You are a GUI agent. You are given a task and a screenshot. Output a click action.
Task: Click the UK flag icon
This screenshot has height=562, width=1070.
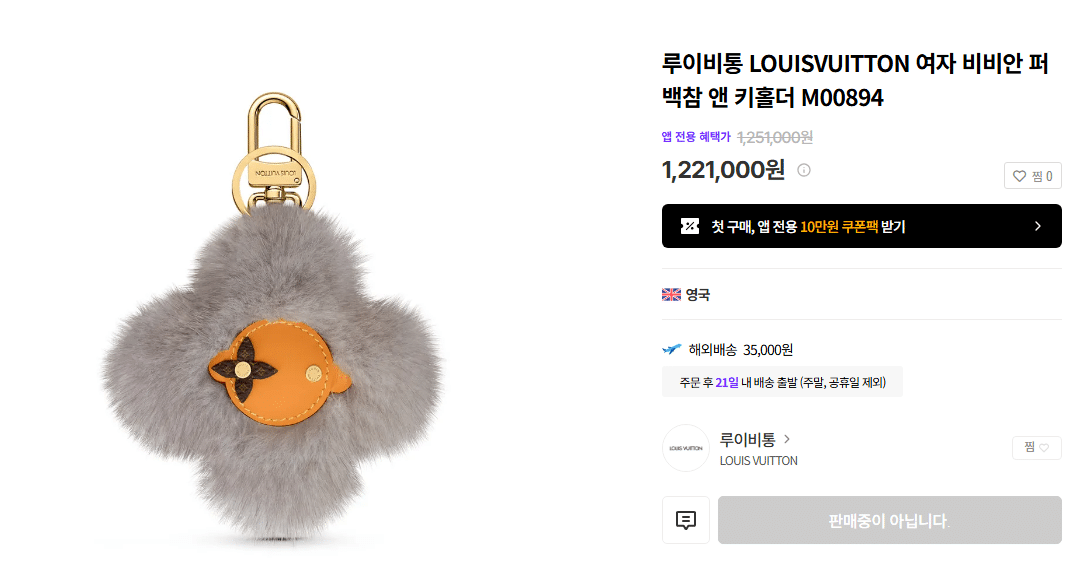tap(671, 295)
